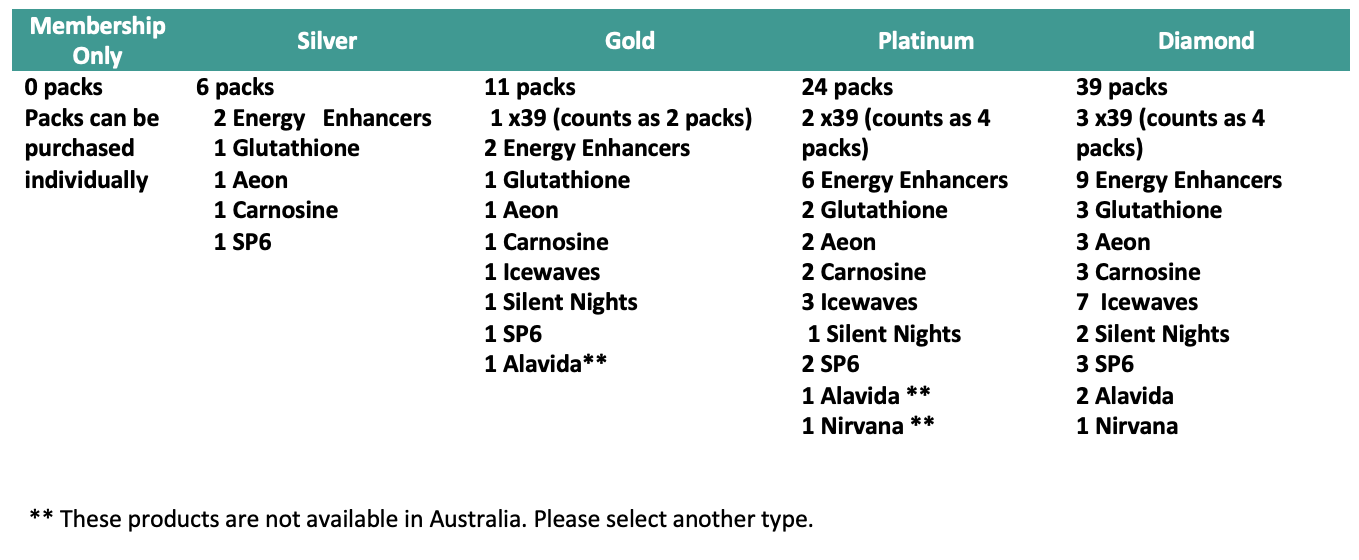Viewport: 1359px width, 560px height.
Task: Click the Membership Only header cell
Action: [97, 41]
